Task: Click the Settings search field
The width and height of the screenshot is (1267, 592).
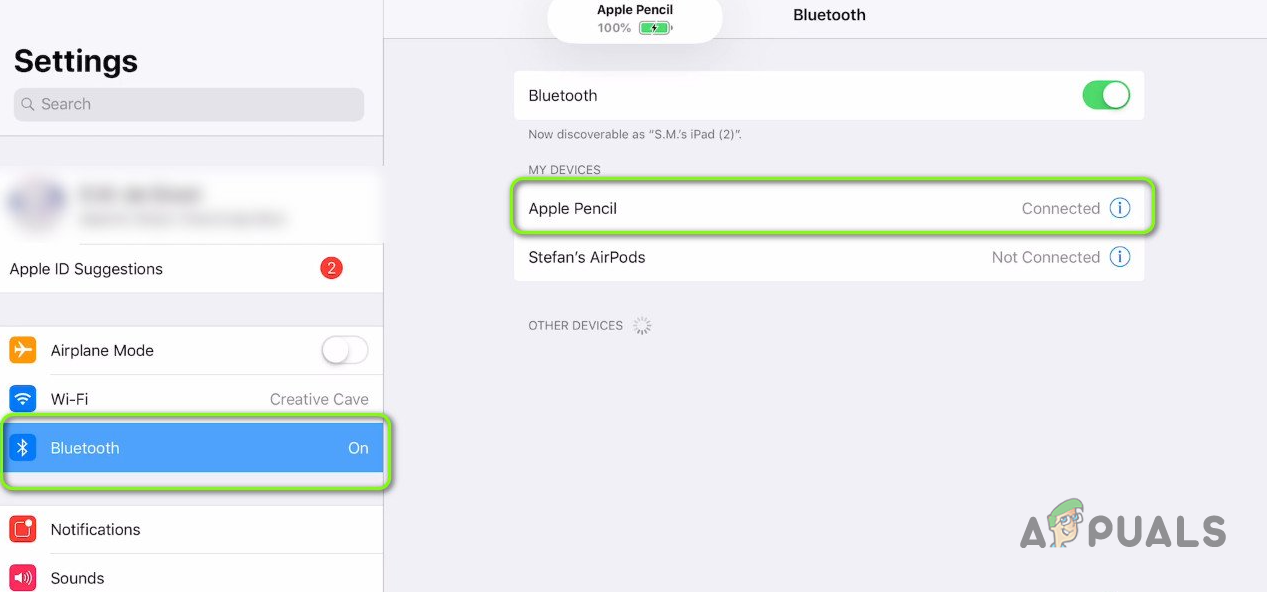Action: click(x=189, y=104)
